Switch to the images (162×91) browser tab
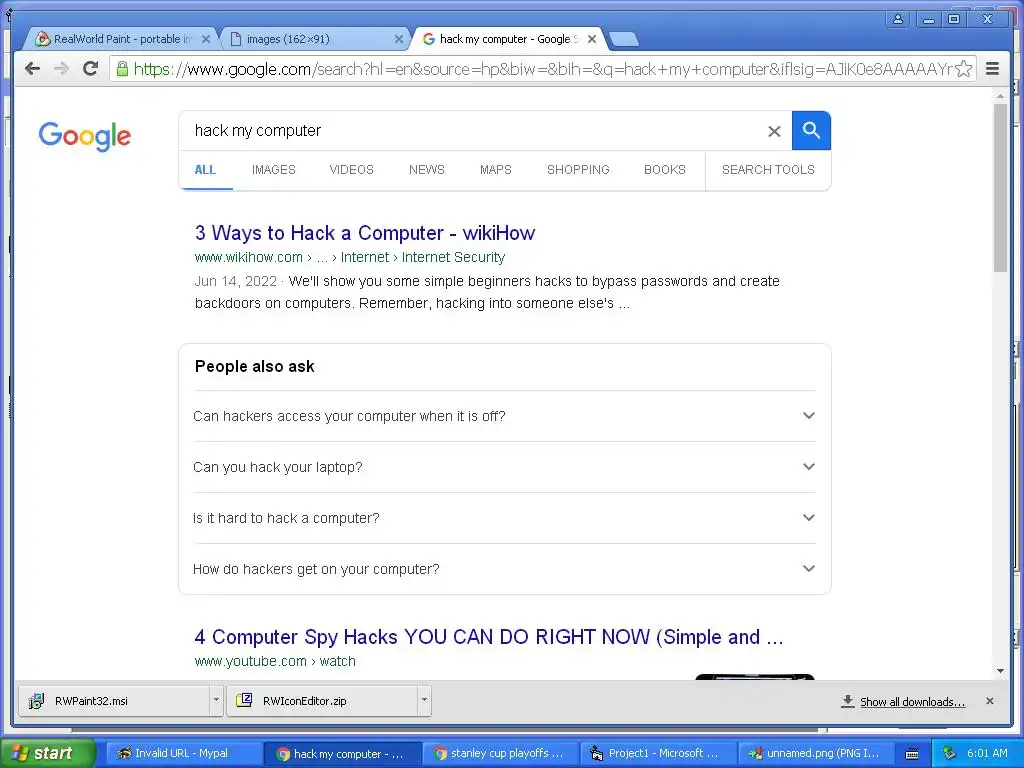This screenshot has height=768, width=1024. [313, 39]
